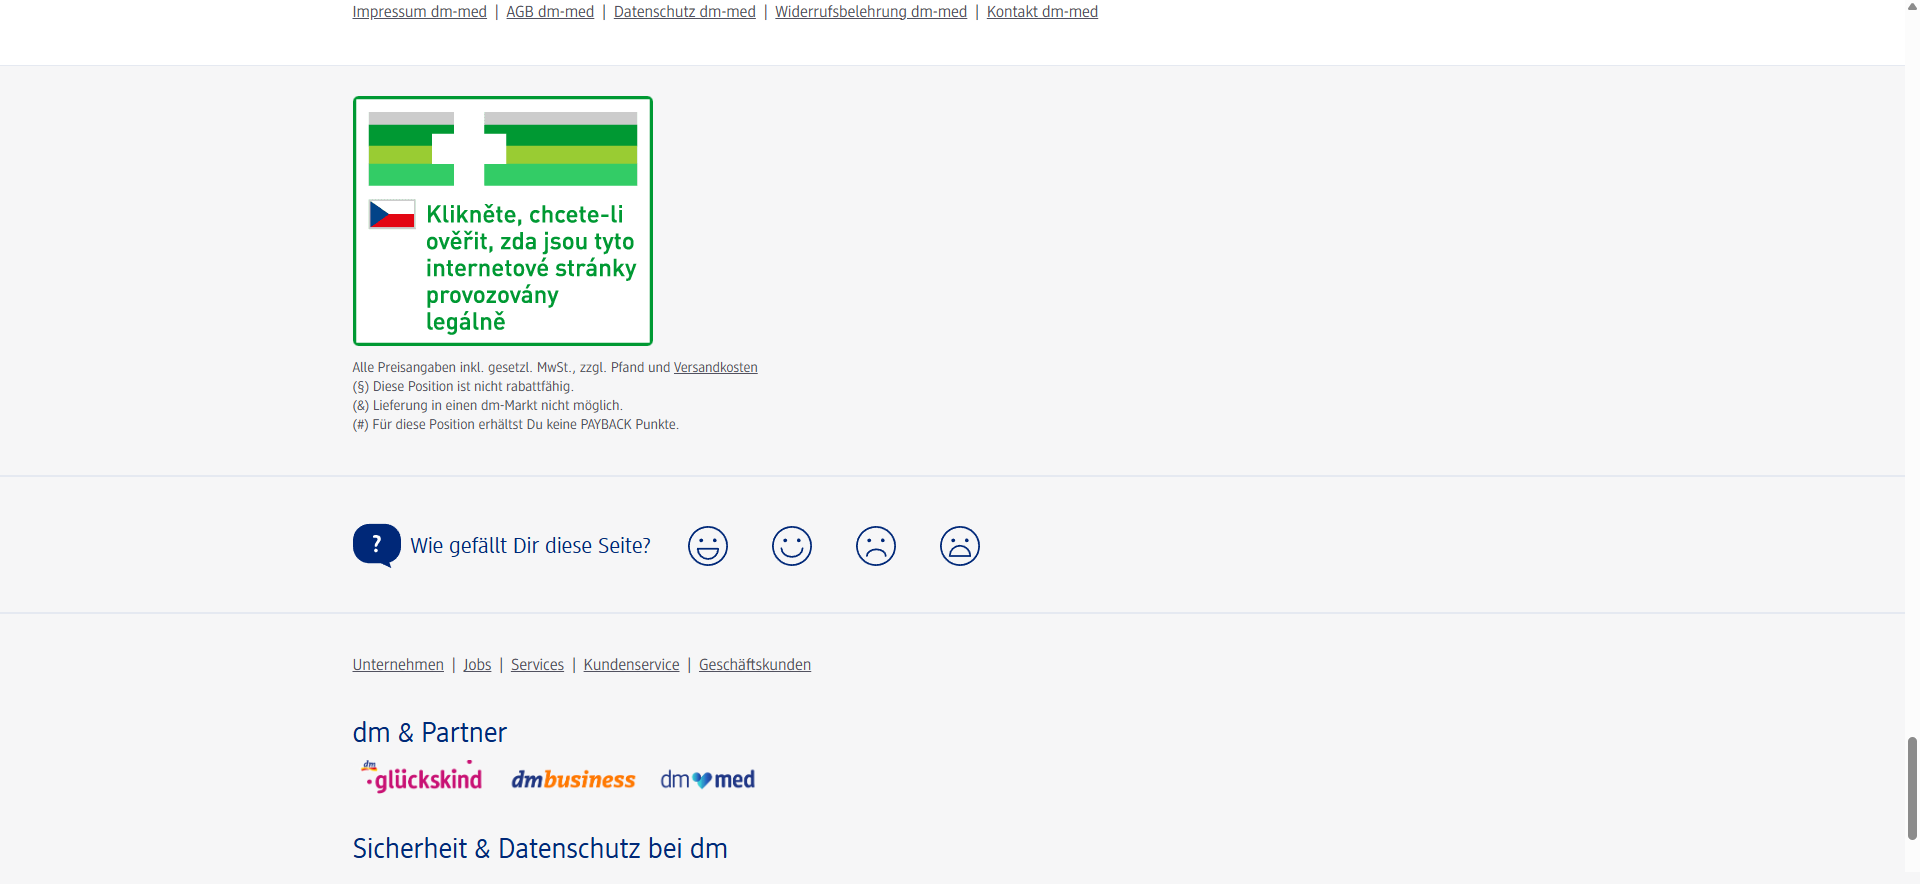
Task: Click the Czech legal verification badge
Action: (502, 221)
